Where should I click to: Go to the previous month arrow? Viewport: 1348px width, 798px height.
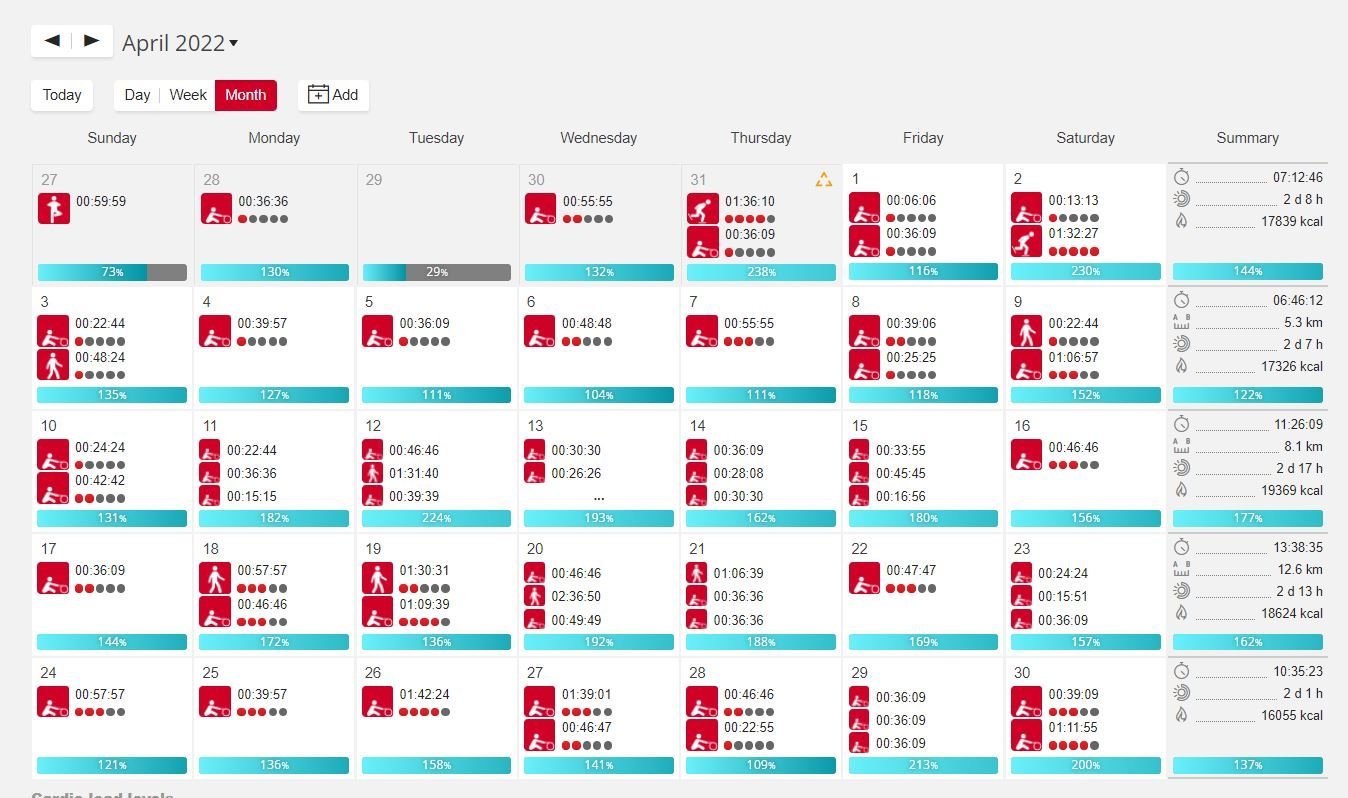52,41
